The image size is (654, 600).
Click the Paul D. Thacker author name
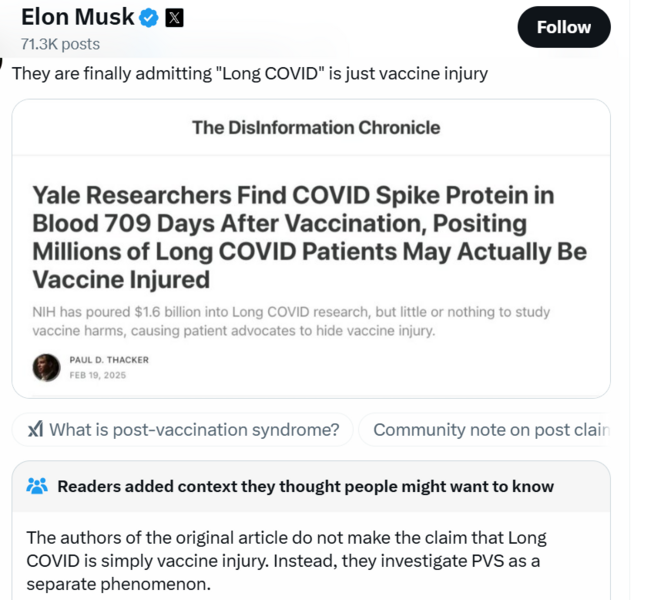point(109,360)
